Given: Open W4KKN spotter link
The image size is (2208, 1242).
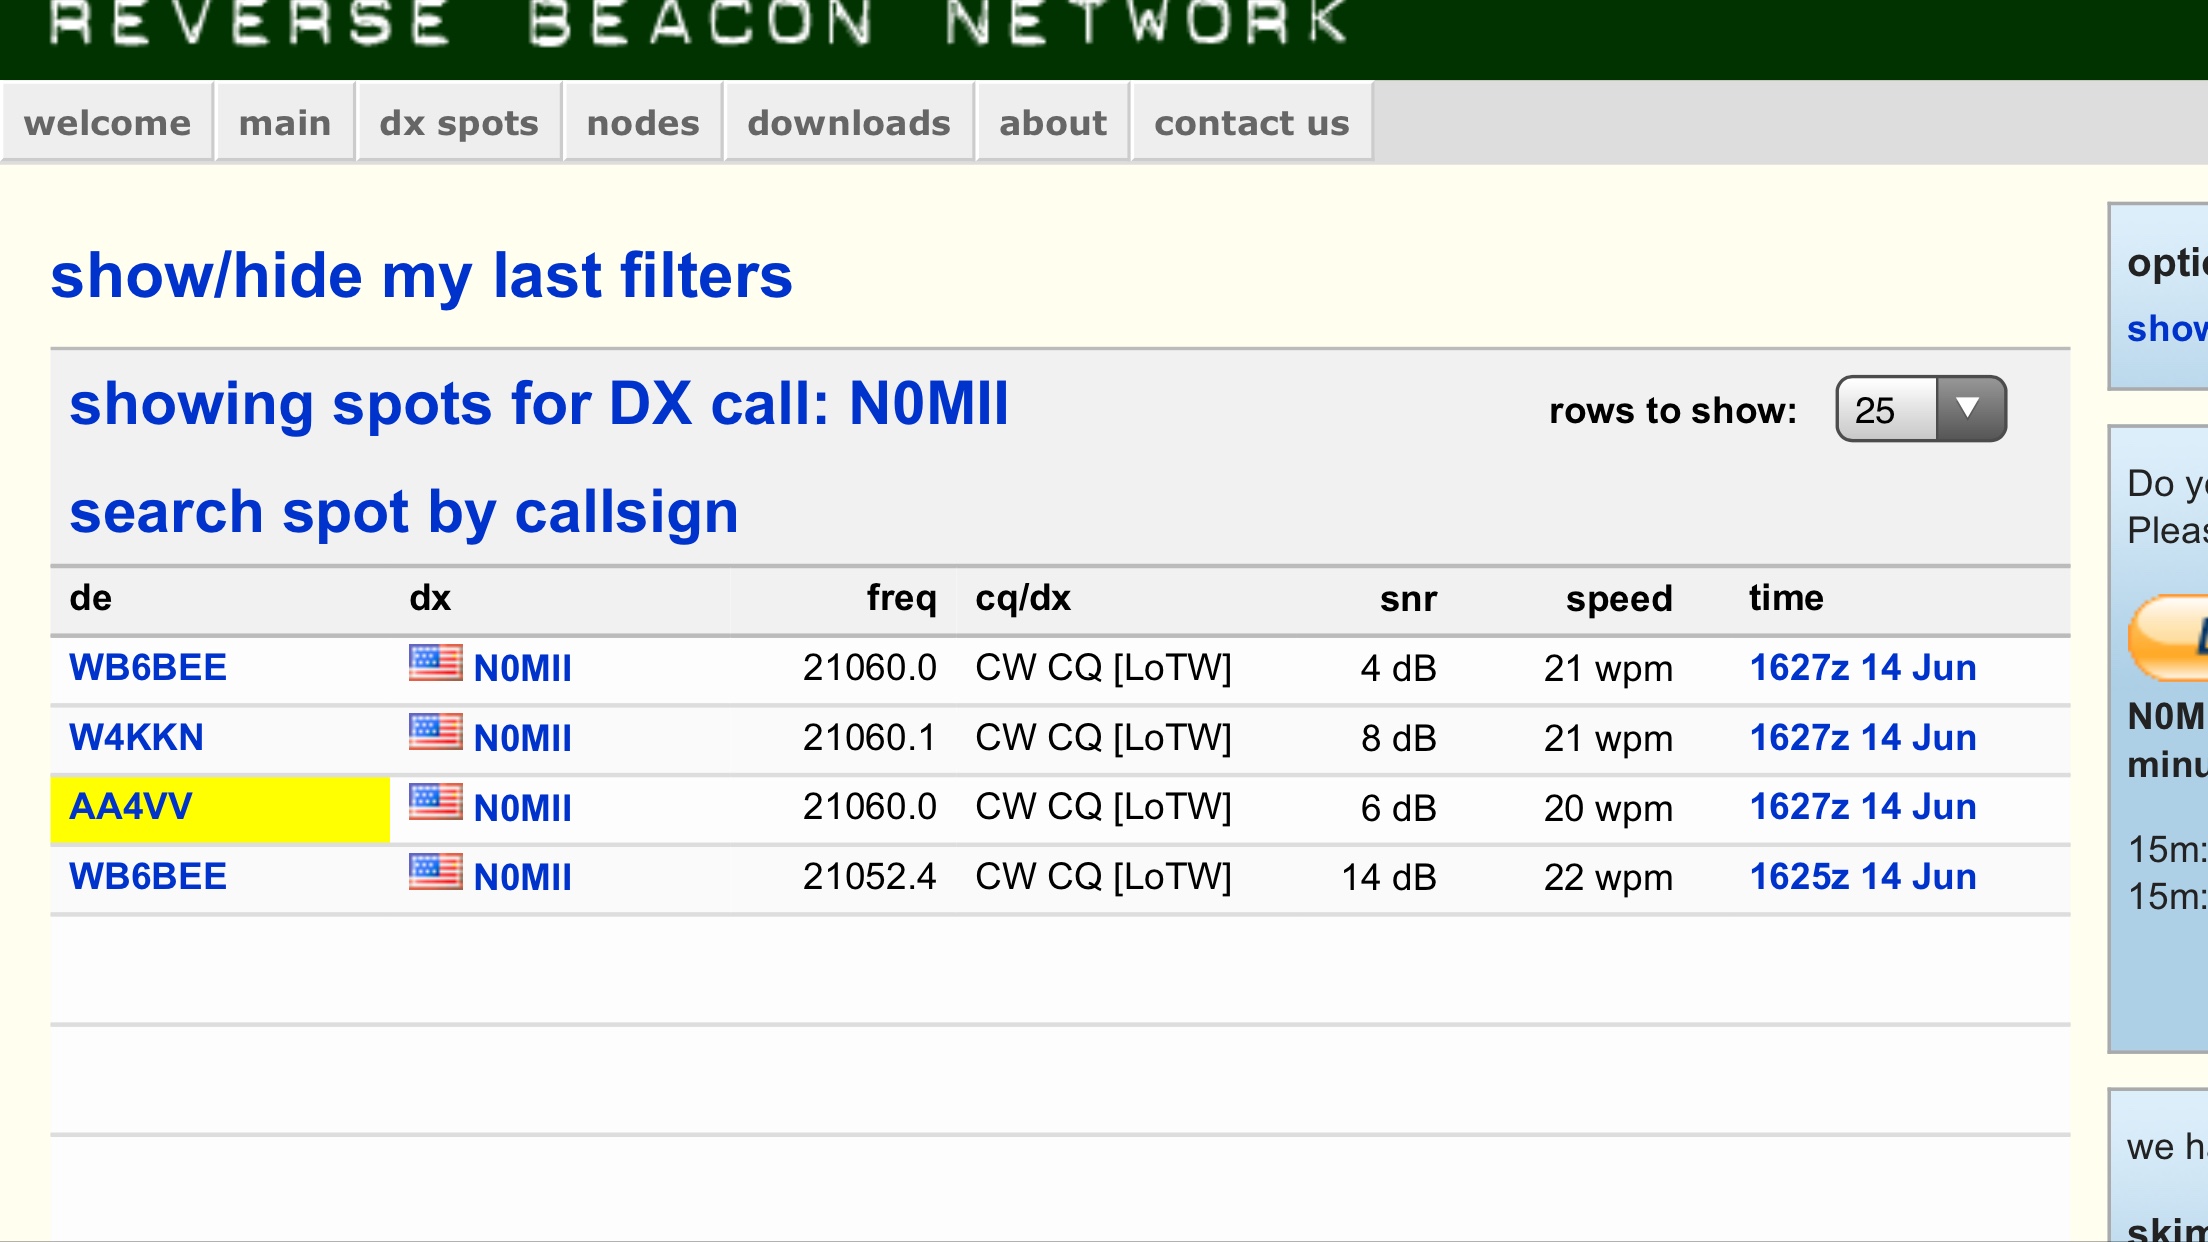Looking at the screenshot, I should point(136,738).
